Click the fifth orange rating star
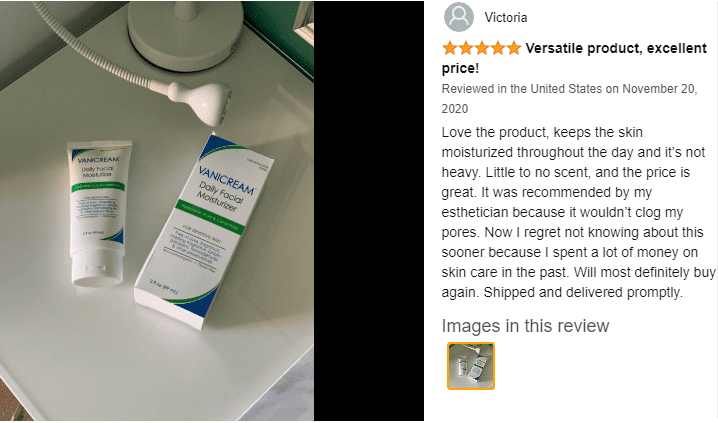 (514, 48)
